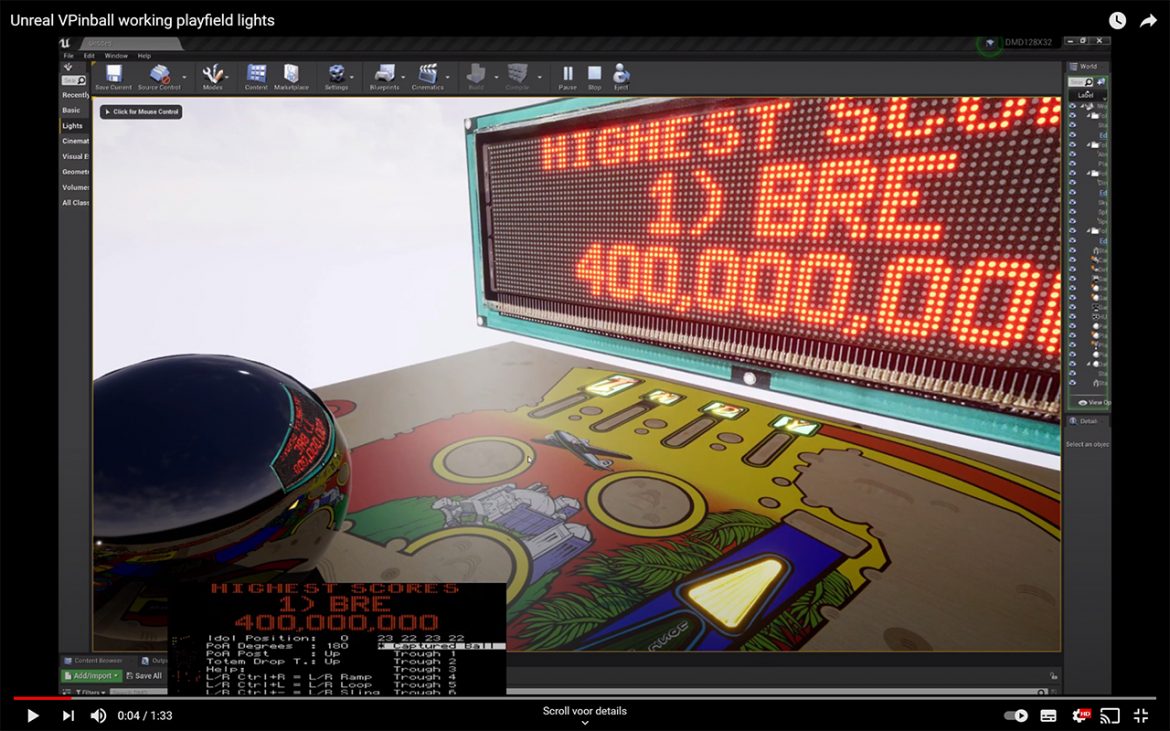Play the YouTube video

pos(33,715)
